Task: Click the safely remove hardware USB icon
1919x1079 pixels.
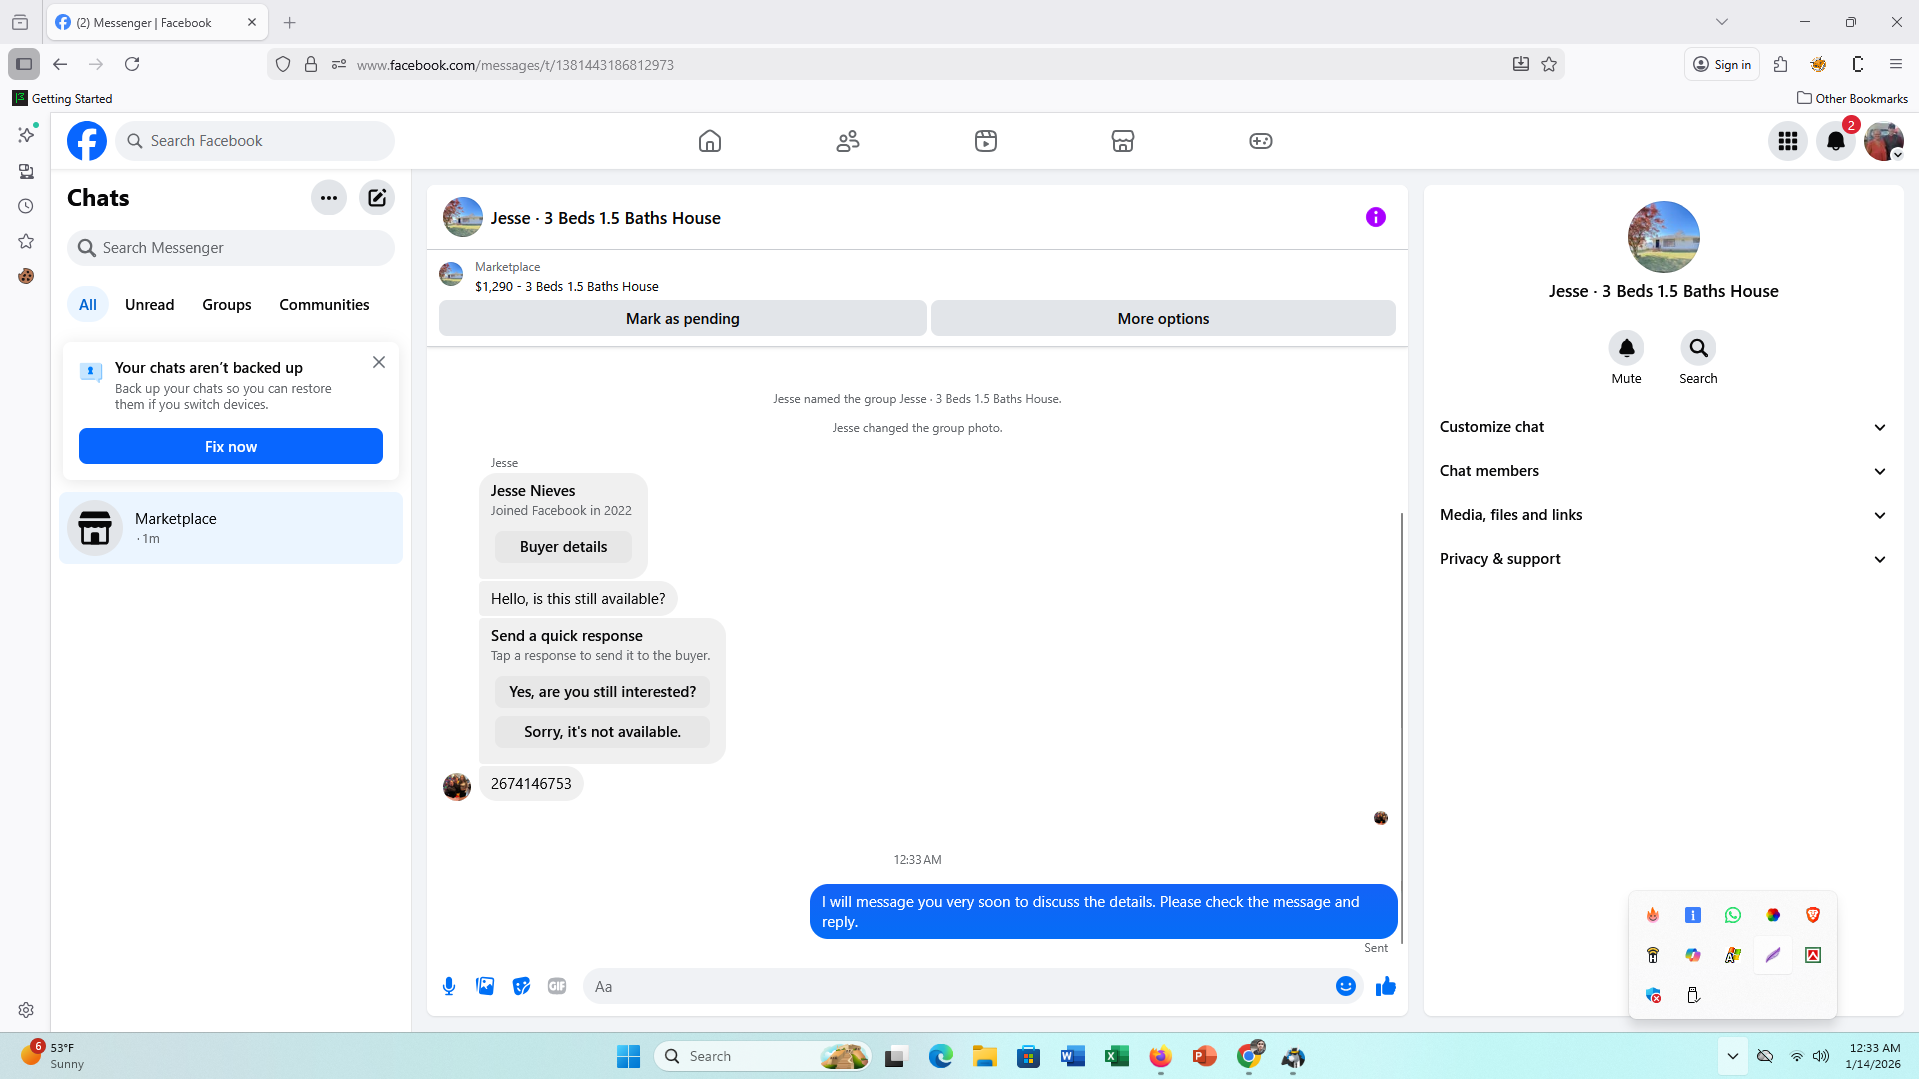Action: pyautogui.click(x=1692, y=995)
